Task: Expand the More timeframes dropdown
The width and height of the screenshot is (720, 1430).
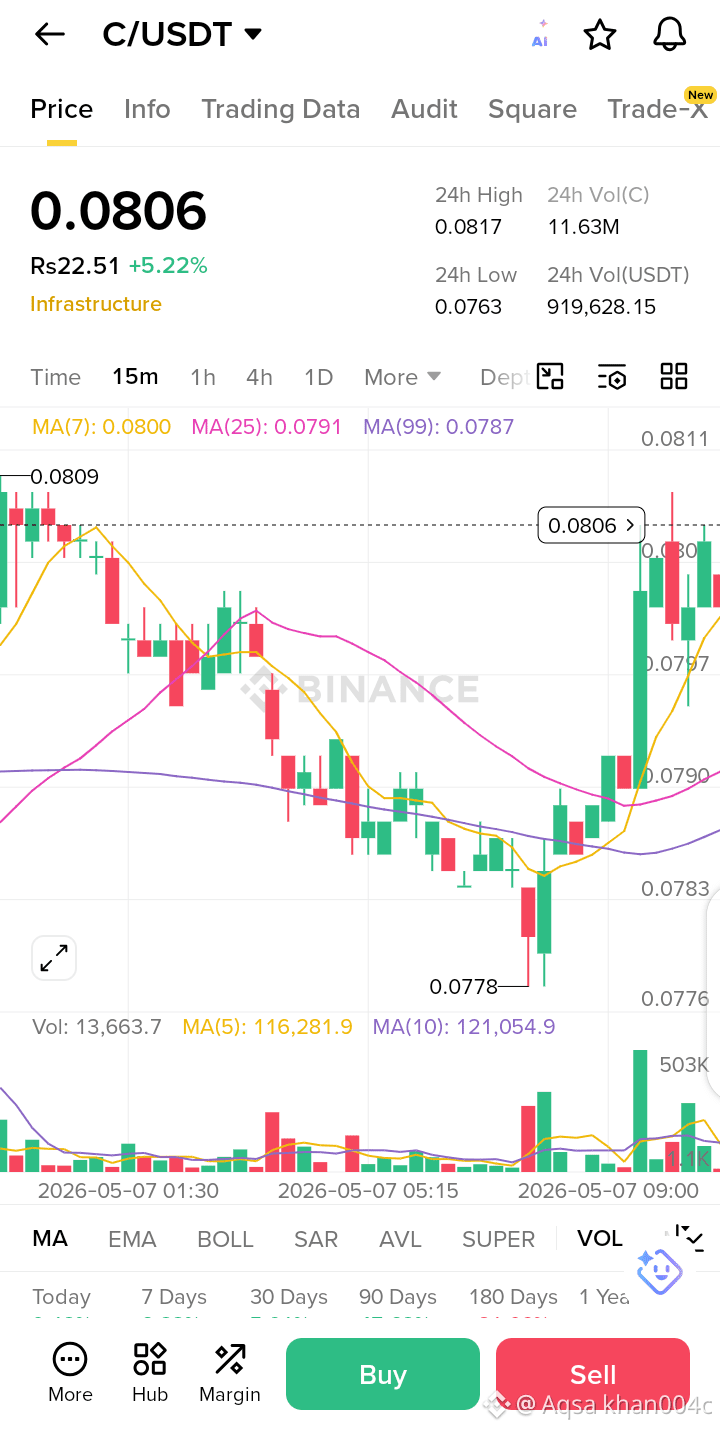Action: point(402,377)
